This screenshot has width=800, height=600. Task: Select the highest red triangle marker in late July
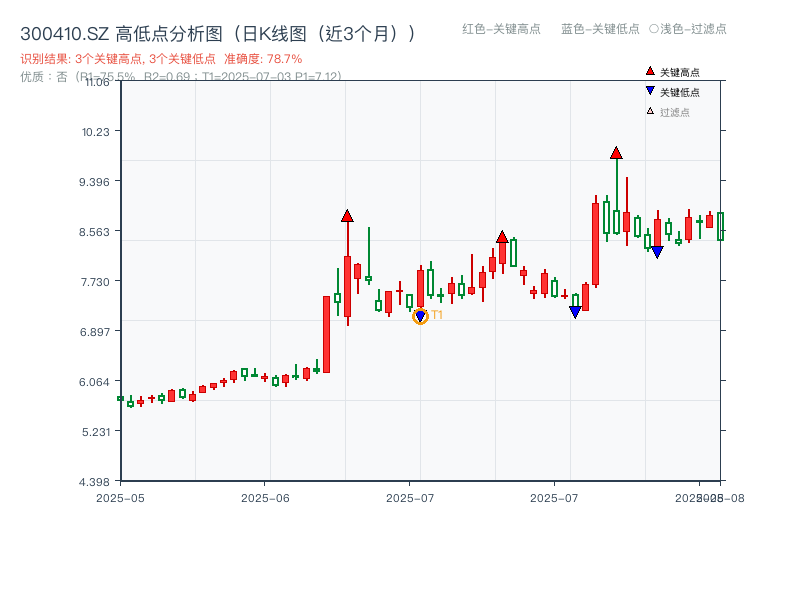[615, 153]
